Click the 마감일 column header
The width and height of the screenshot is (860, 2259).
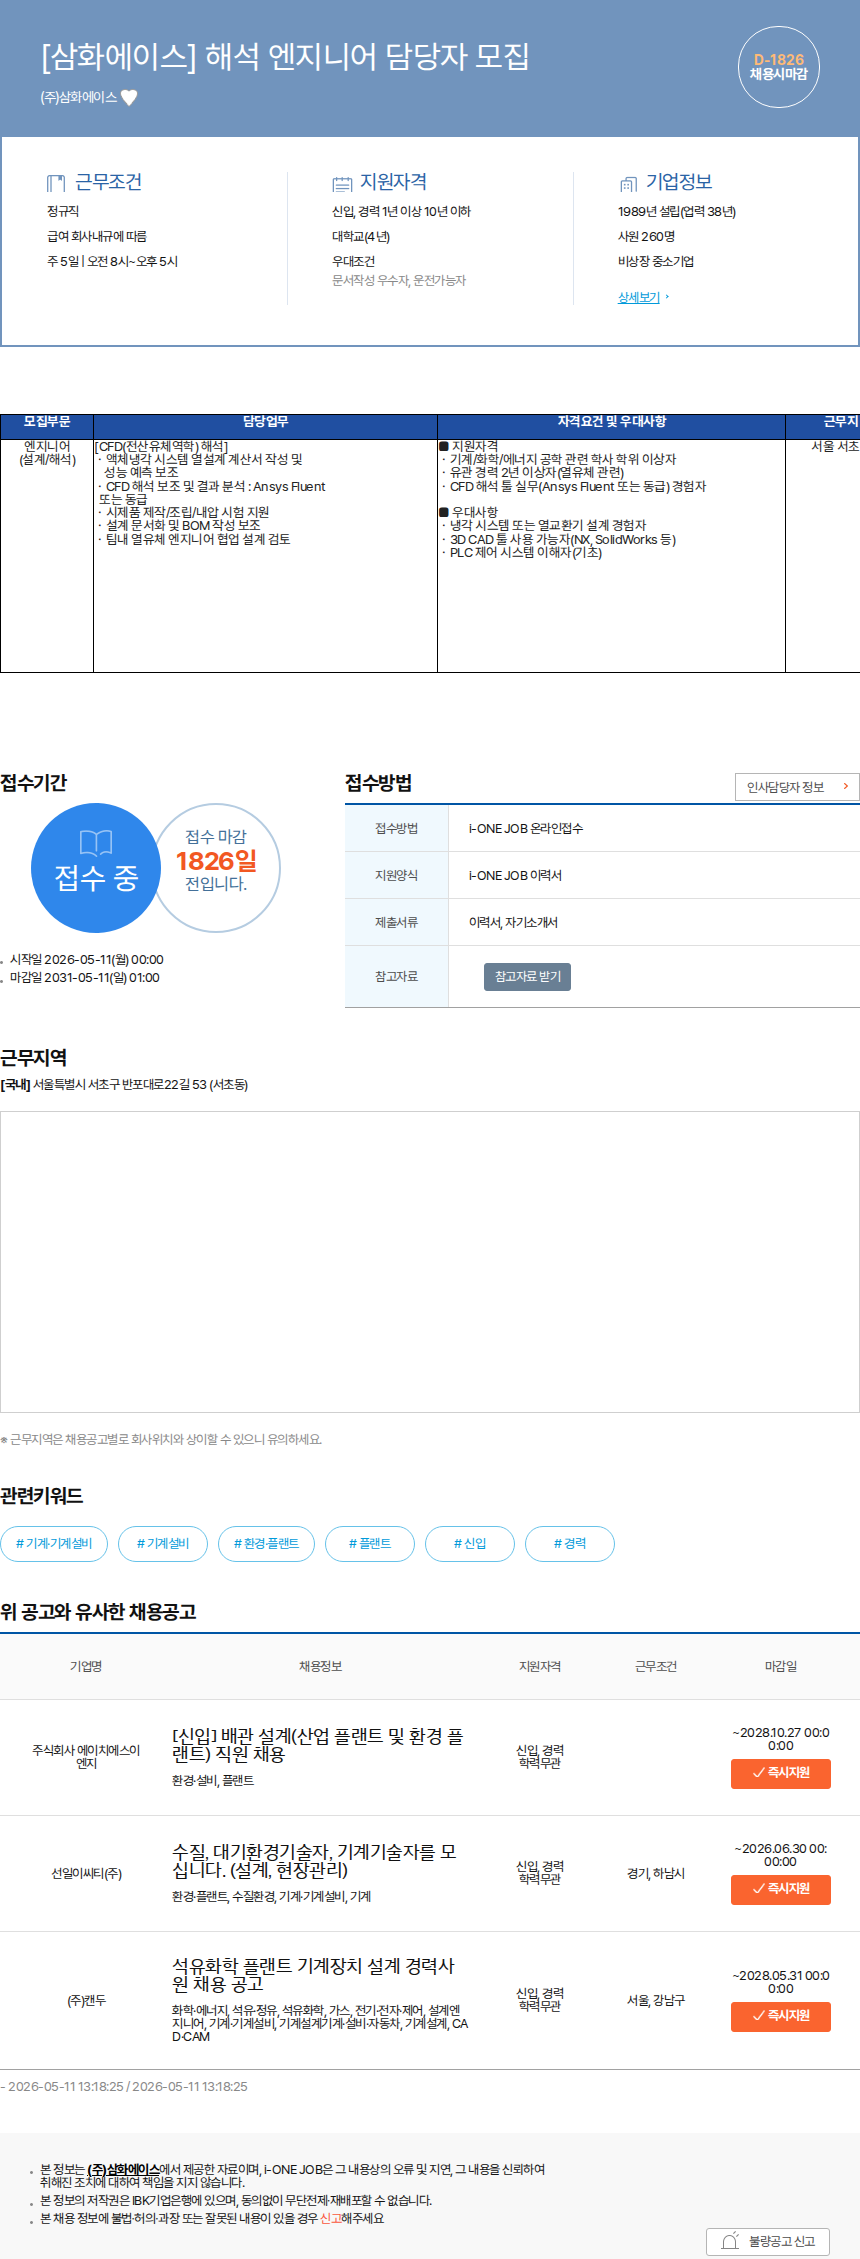click(781, 1666)
